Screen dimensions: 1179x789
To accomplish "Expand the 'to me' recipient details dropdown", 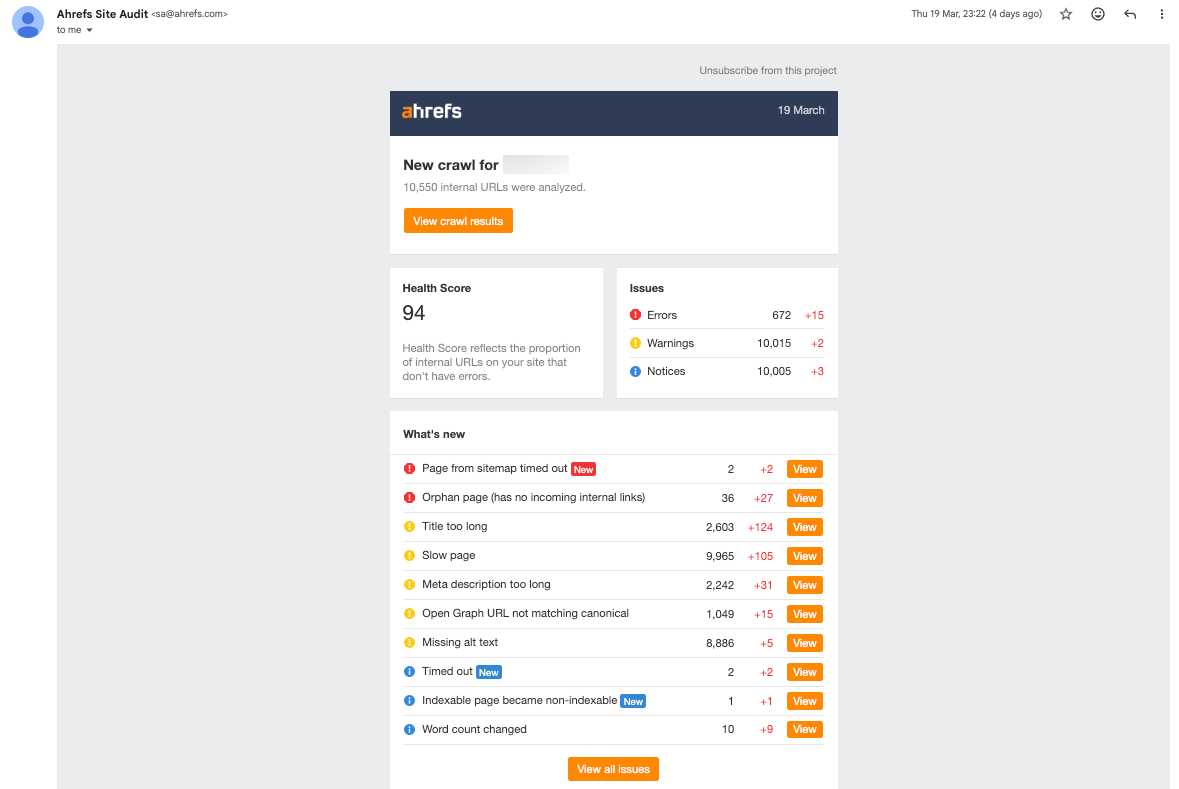I will (75, 30).
